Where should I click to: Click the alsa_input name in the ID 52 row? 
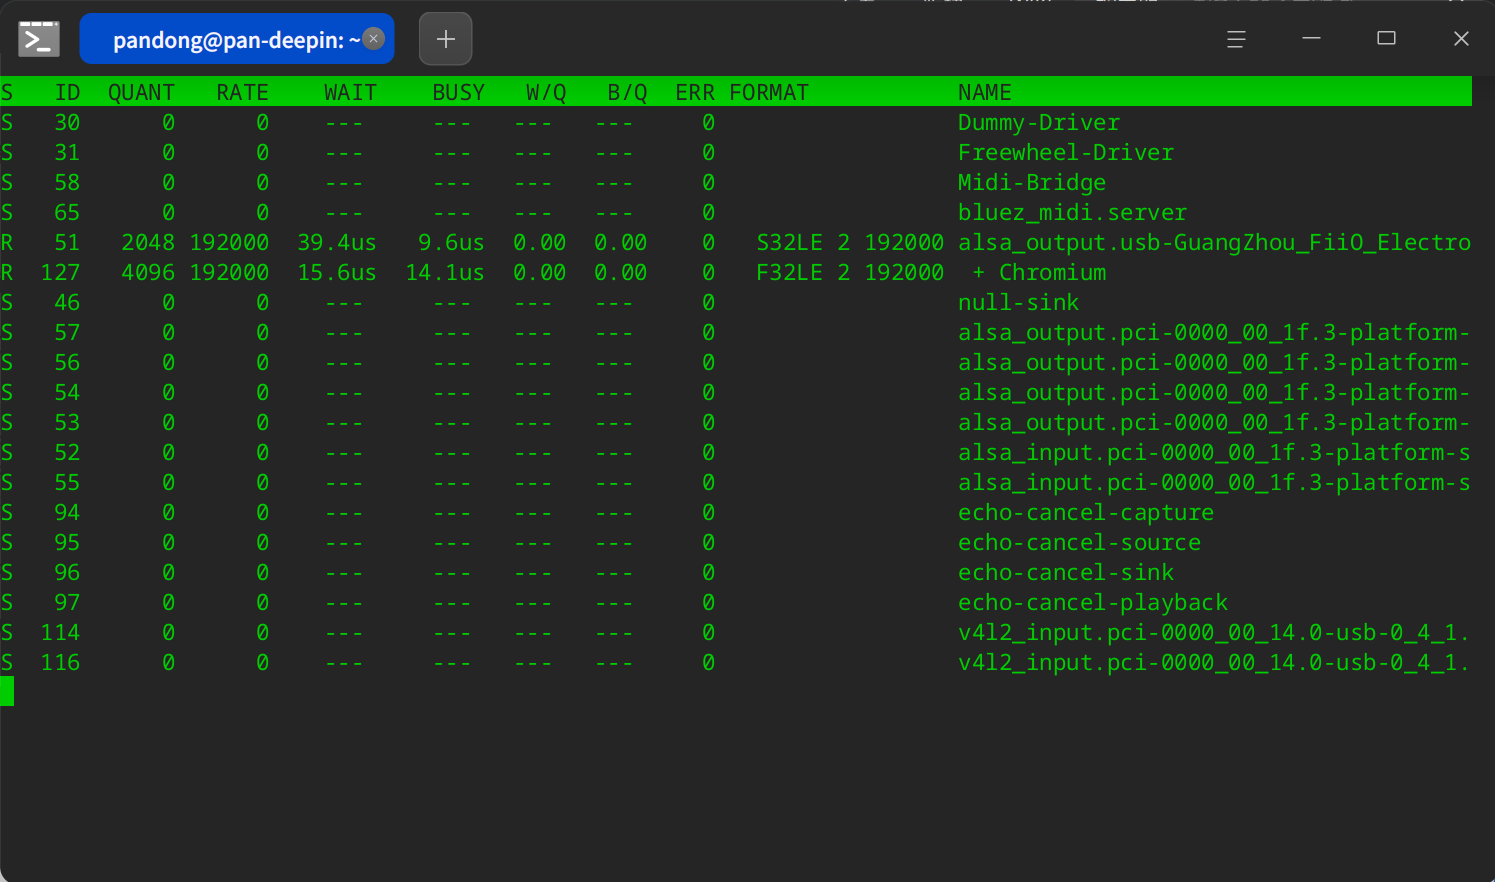tap(1214, 452)
